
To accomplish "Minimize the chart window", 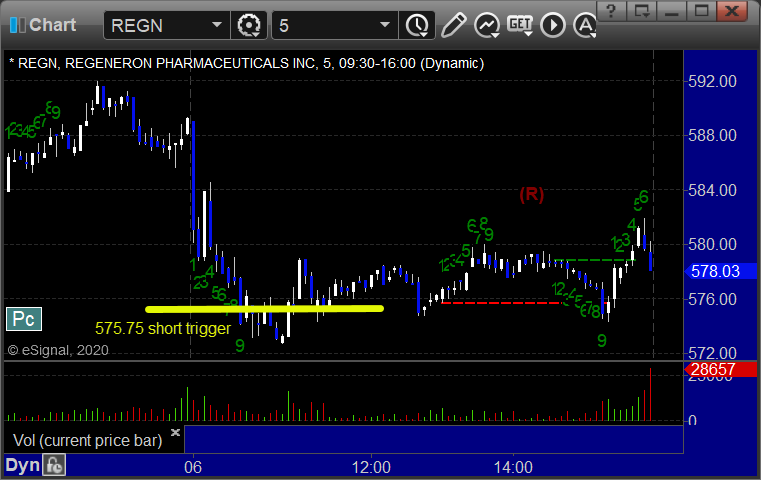I will (x=672, y=11).
